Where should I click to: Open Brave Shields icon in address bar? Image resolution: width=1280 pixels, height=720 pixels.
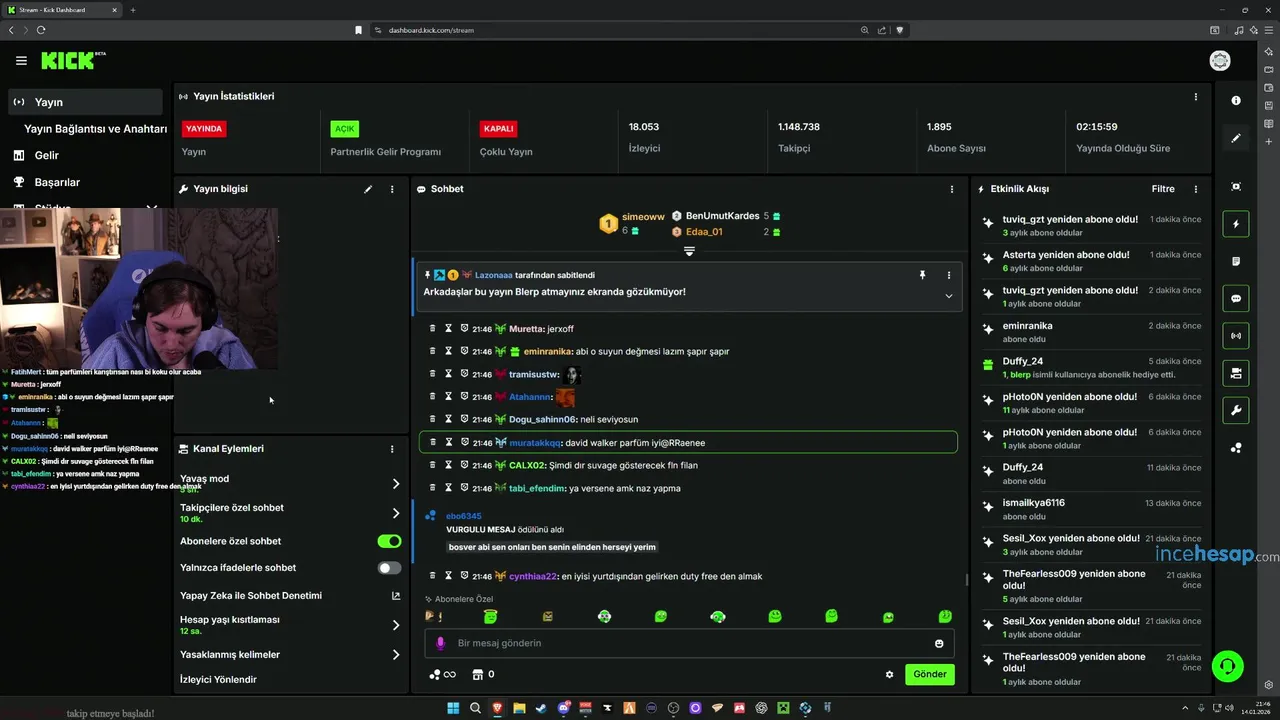[899, 30]
